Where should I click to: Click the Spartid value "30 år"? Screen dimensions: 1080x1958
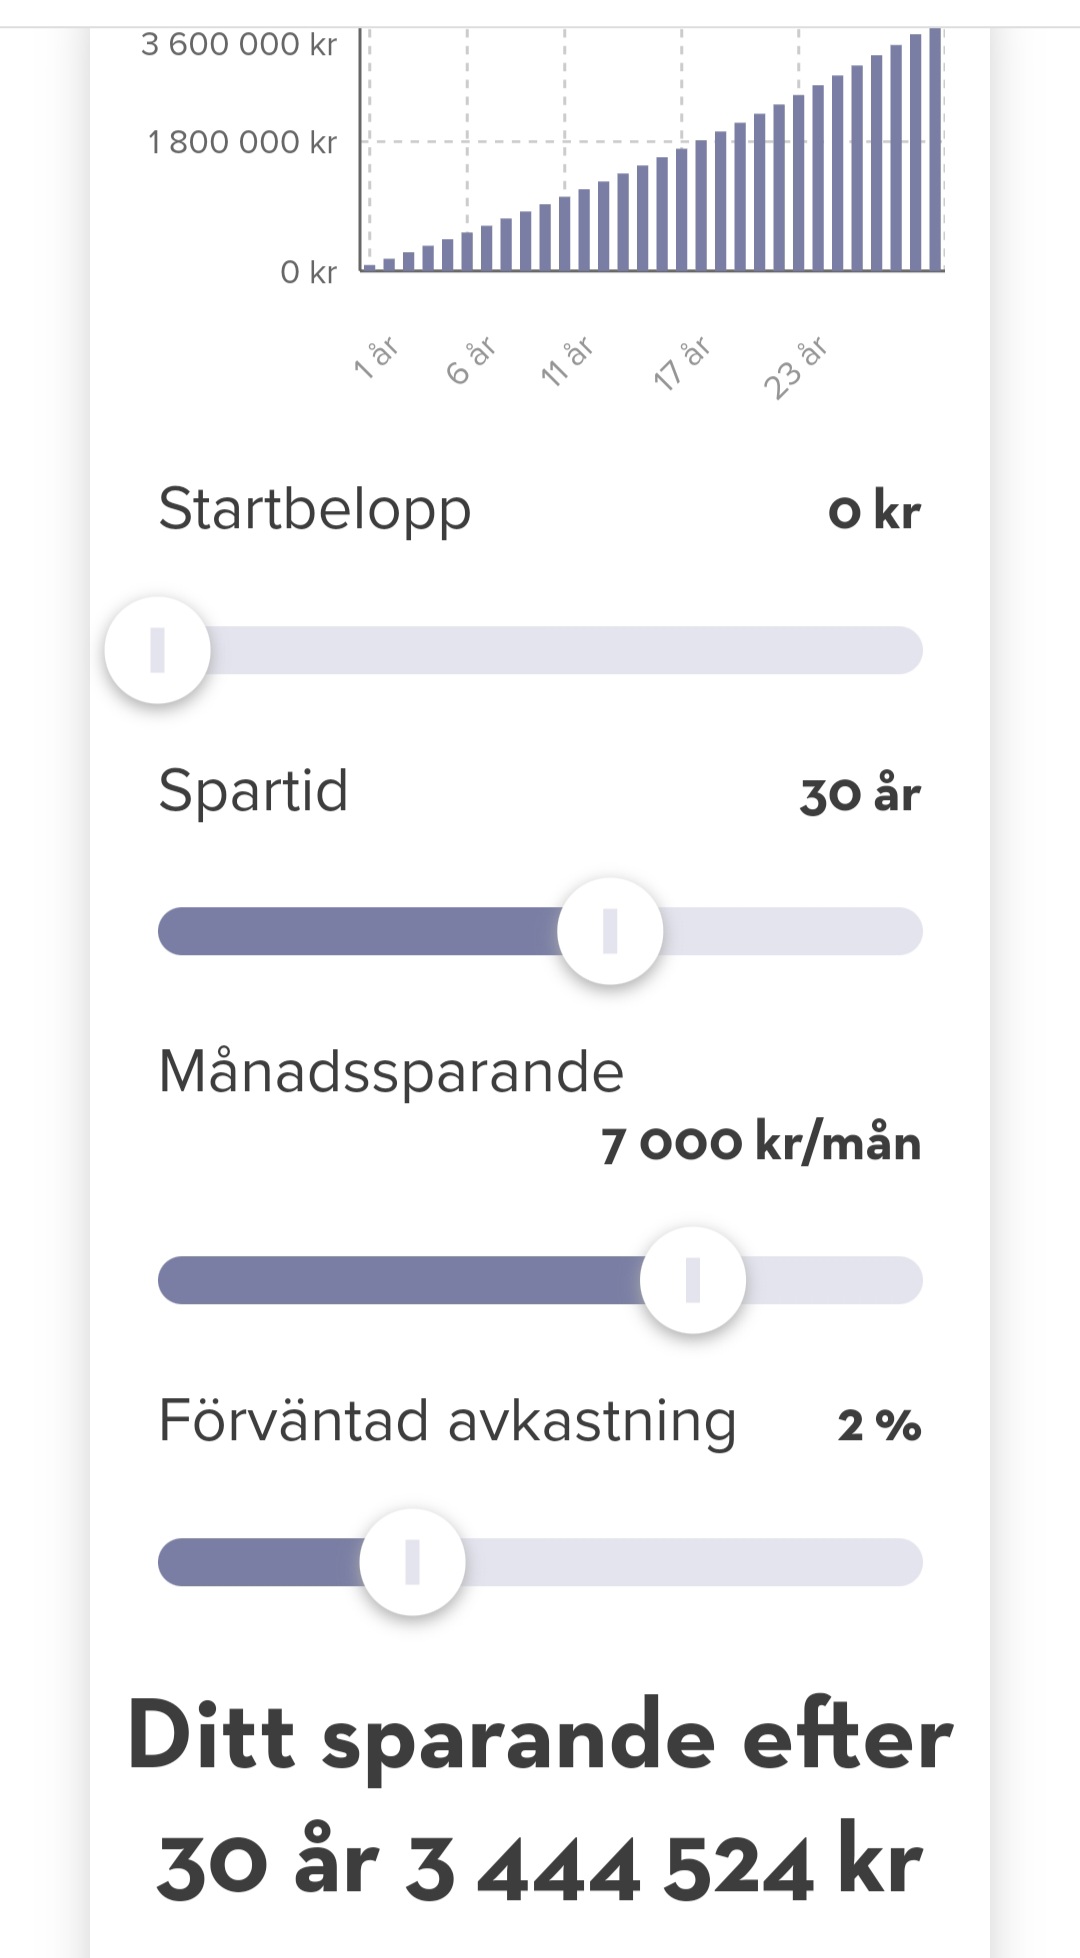(x=860, y=794)
